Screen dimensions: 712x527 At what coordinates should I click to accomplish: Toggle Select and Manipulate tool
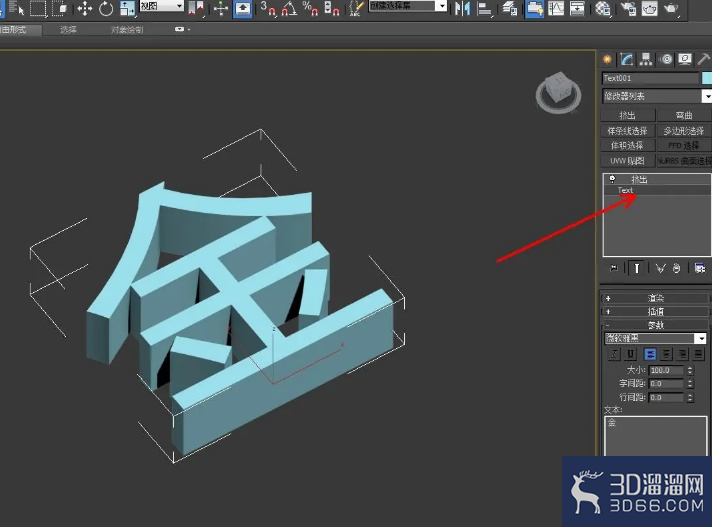tap(221, 9)
